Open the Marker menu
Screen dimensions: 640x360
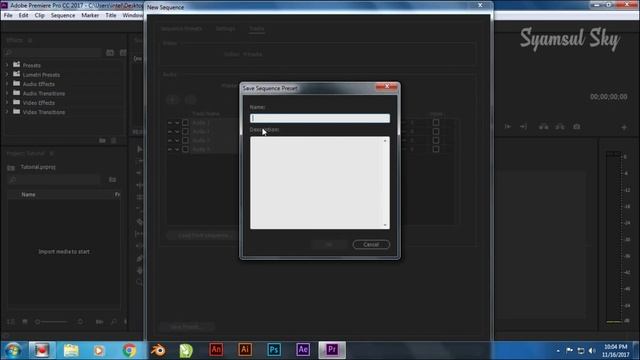tap(90, 16)
